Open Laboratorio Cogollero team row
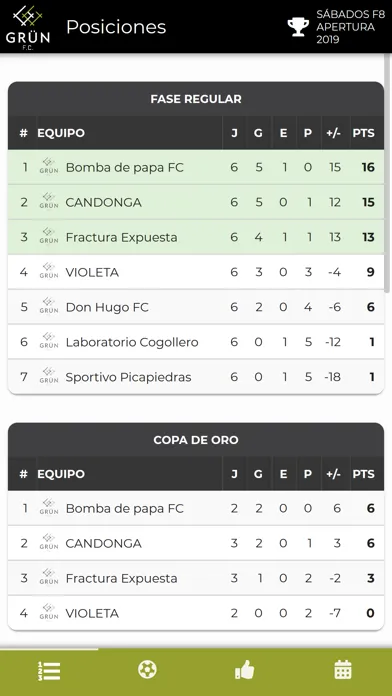Screen dimensions: 392x696 196,342
